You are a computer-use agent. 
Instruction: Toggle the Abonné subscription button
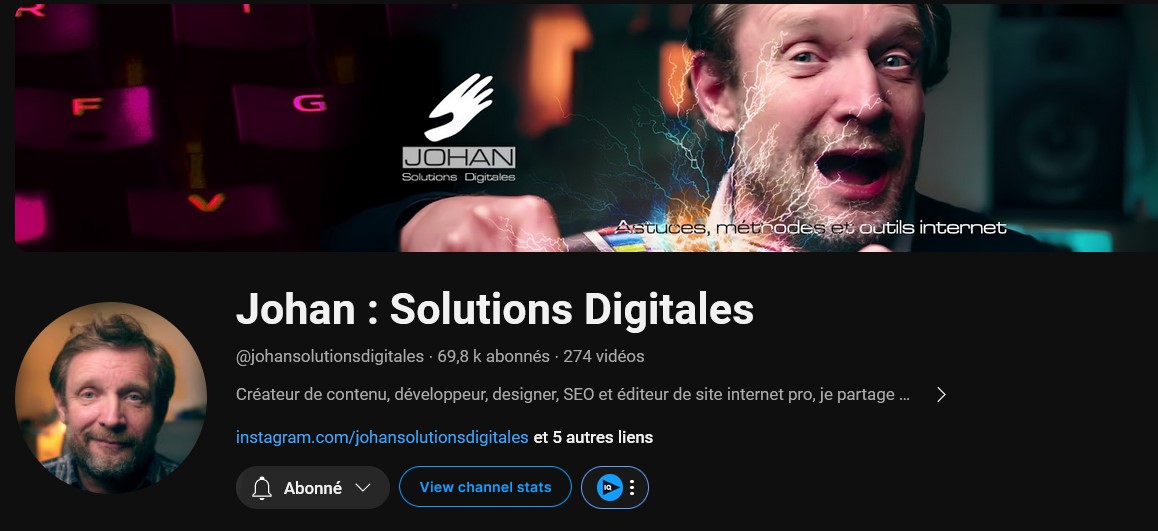(x=312, y=487)
